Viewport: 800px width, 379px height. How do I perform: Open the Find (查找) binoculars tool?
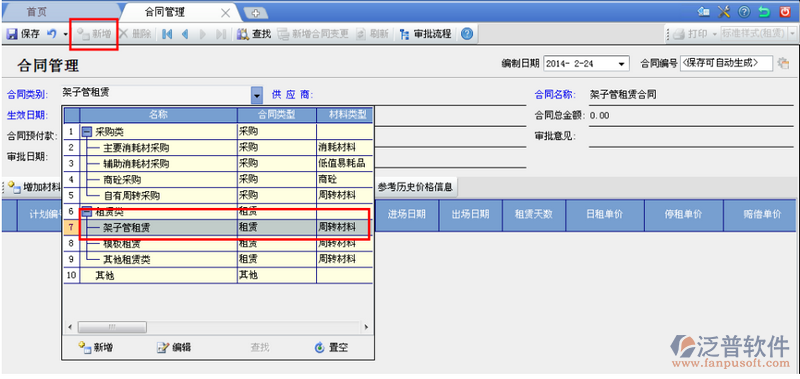click(244, 34)
